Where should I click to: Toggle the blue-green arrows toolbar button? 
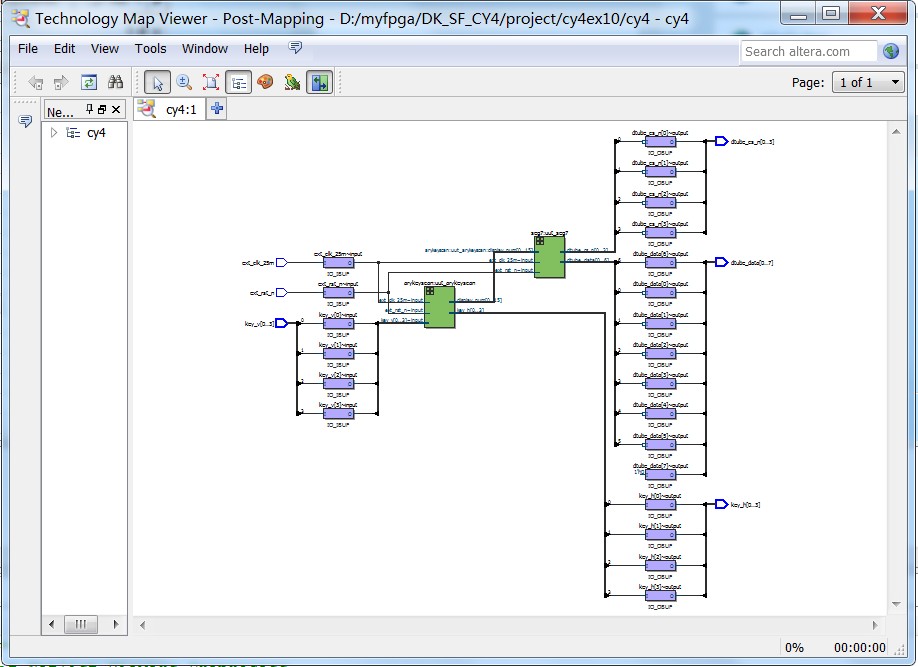(x=319, y=83)
